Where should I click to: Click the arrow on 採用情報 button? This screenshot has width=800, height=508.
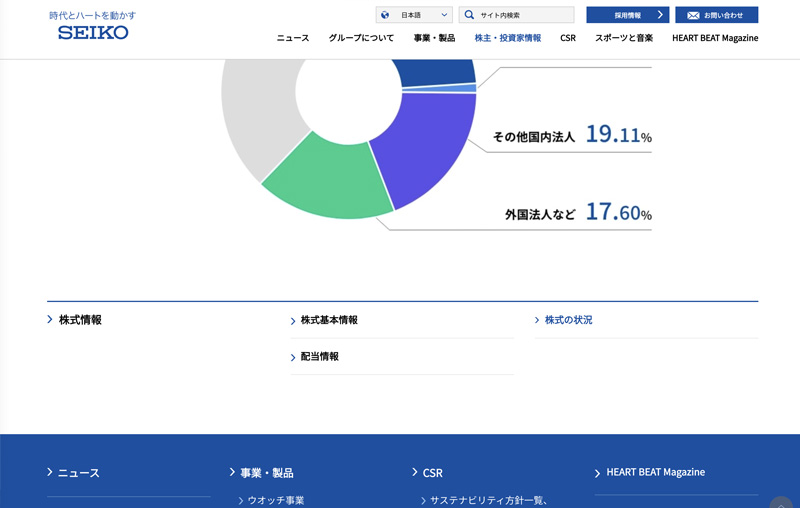(659, 15)
